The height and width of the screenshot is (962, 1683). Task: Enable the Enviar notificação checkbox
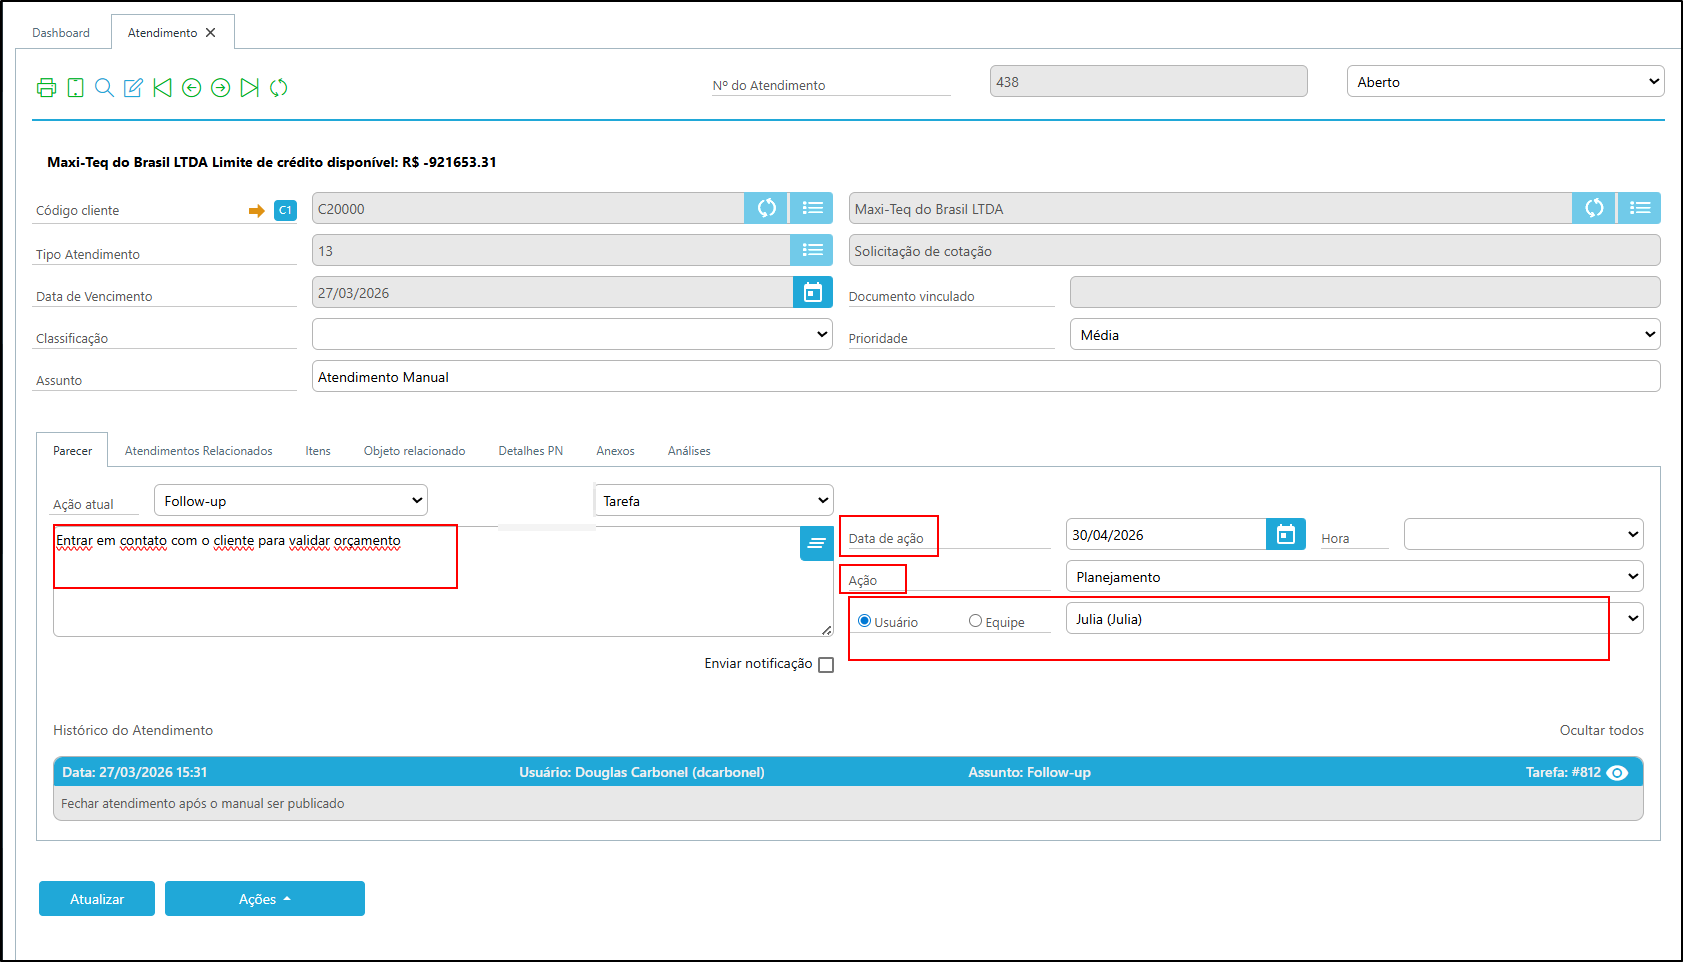(826, 665)
